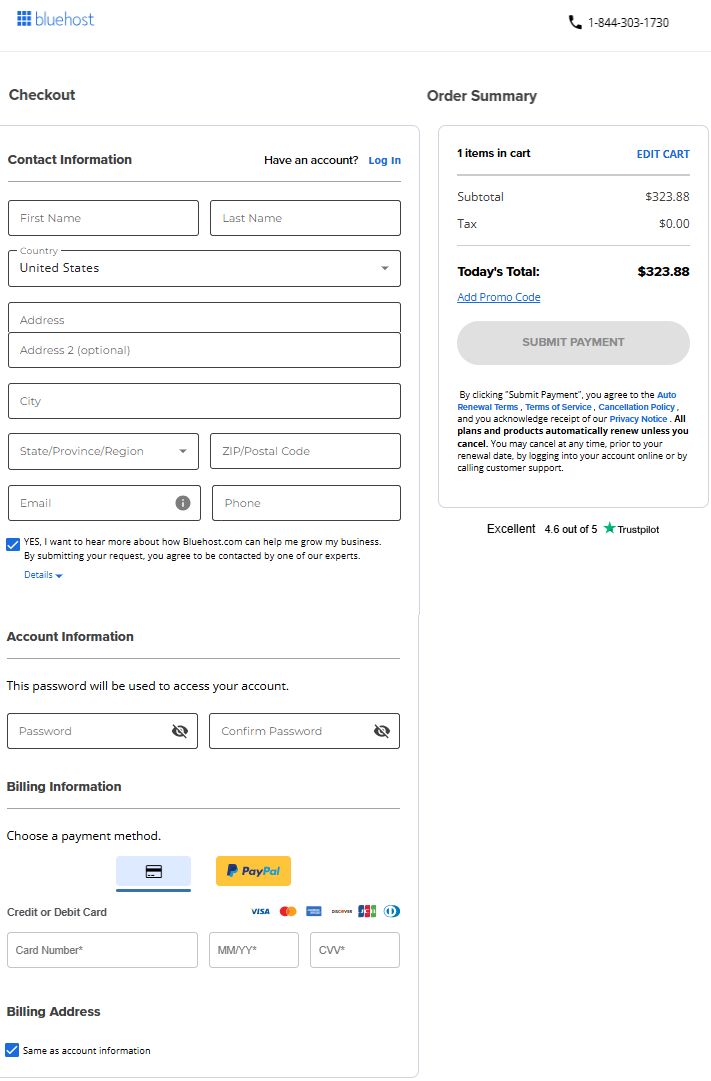Screen dimensions: 711x1081
Task: Click the disabled SUBMIT PAYMENT button
Action: (x=573, y=342)
